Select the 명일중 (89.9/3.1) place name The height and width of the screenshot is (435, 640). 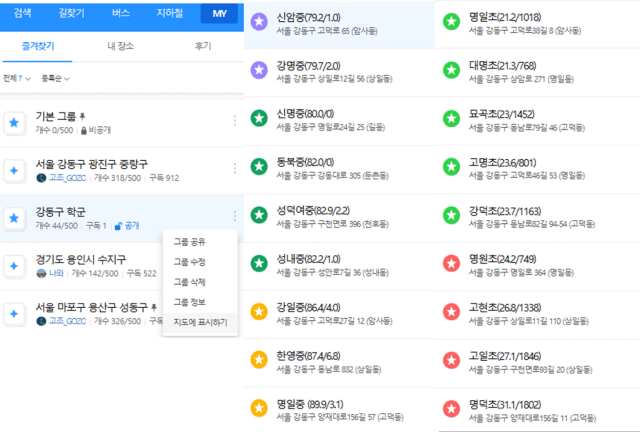pos(310,404)
